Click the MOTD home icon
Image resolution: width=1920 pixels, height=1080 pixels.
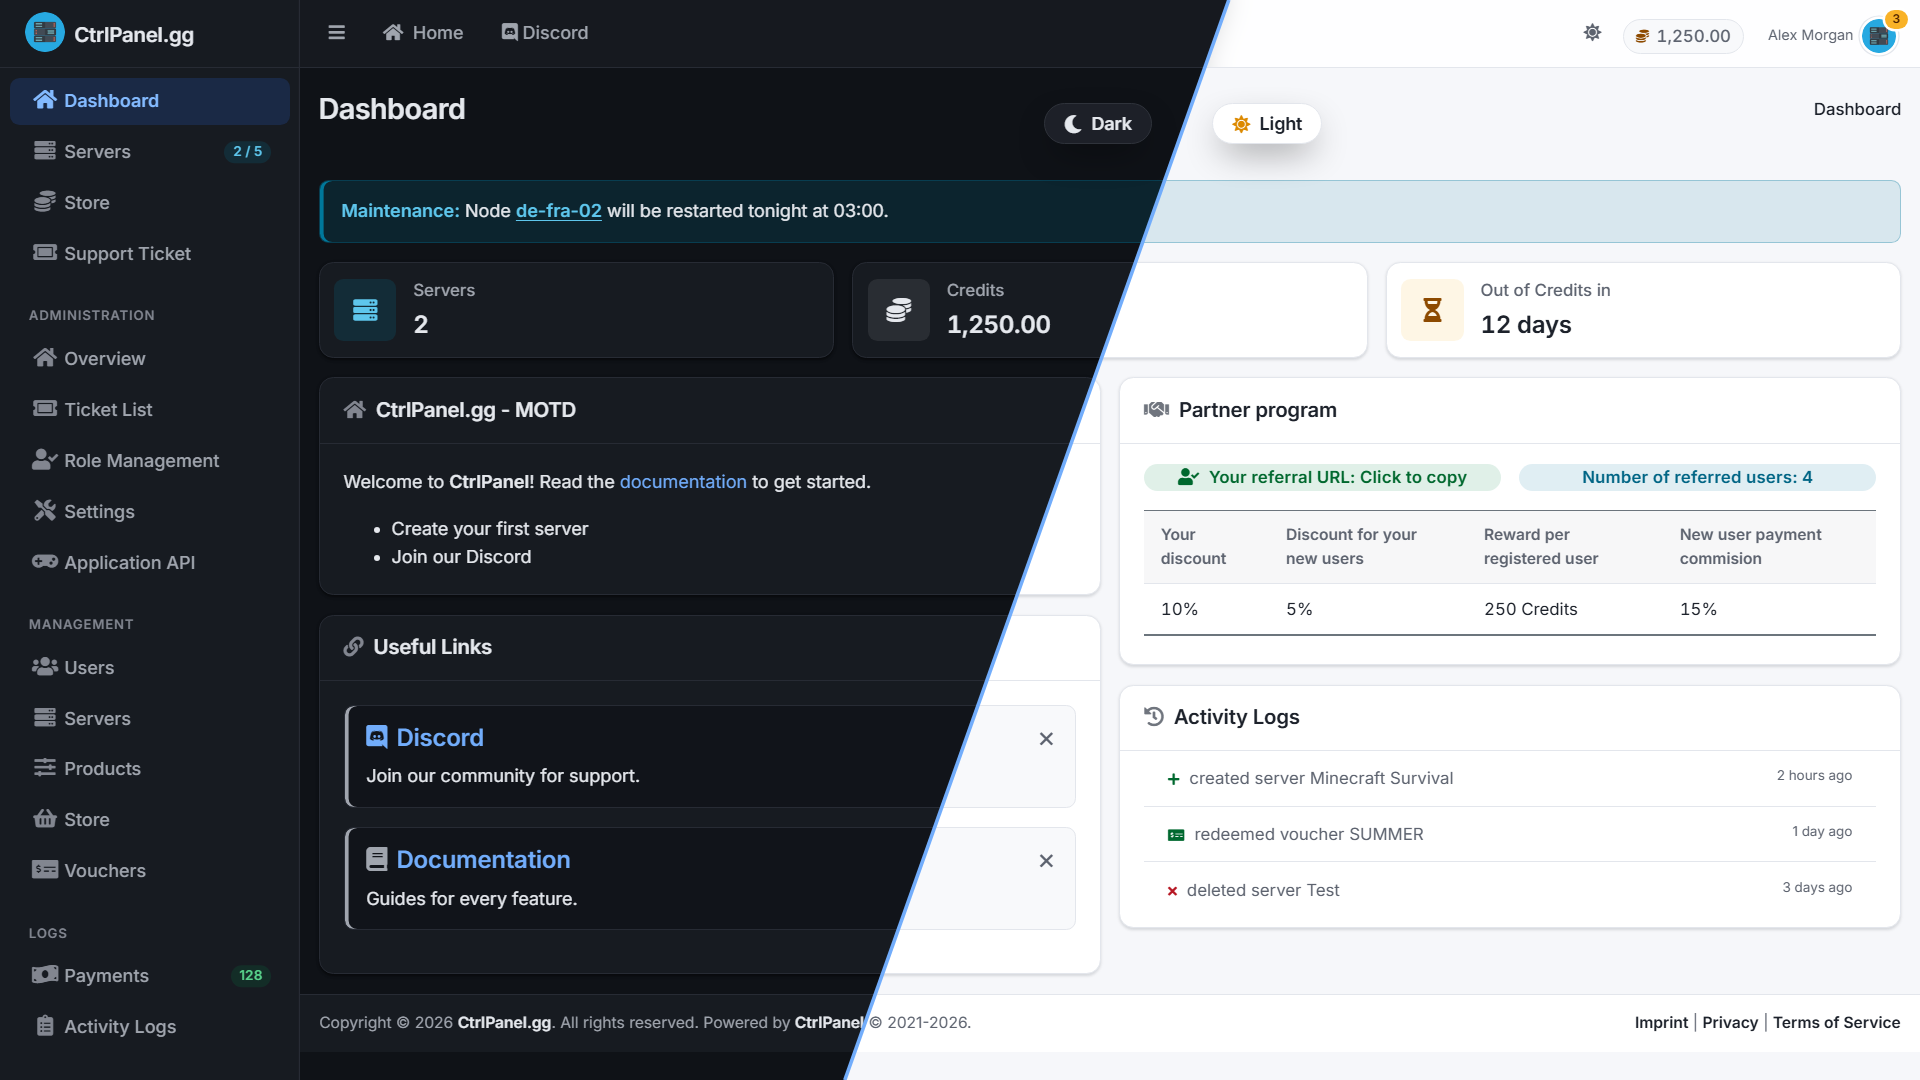(354, 410)
